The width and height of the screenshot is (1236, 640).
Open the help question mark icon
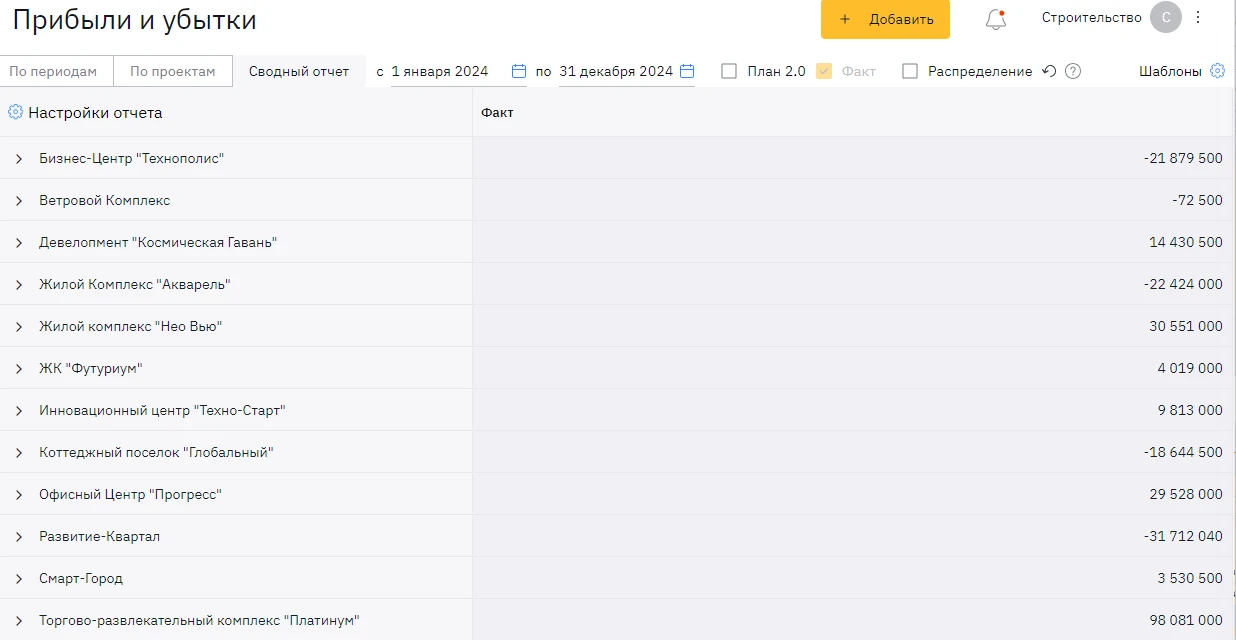click(x=1073, y=71)
